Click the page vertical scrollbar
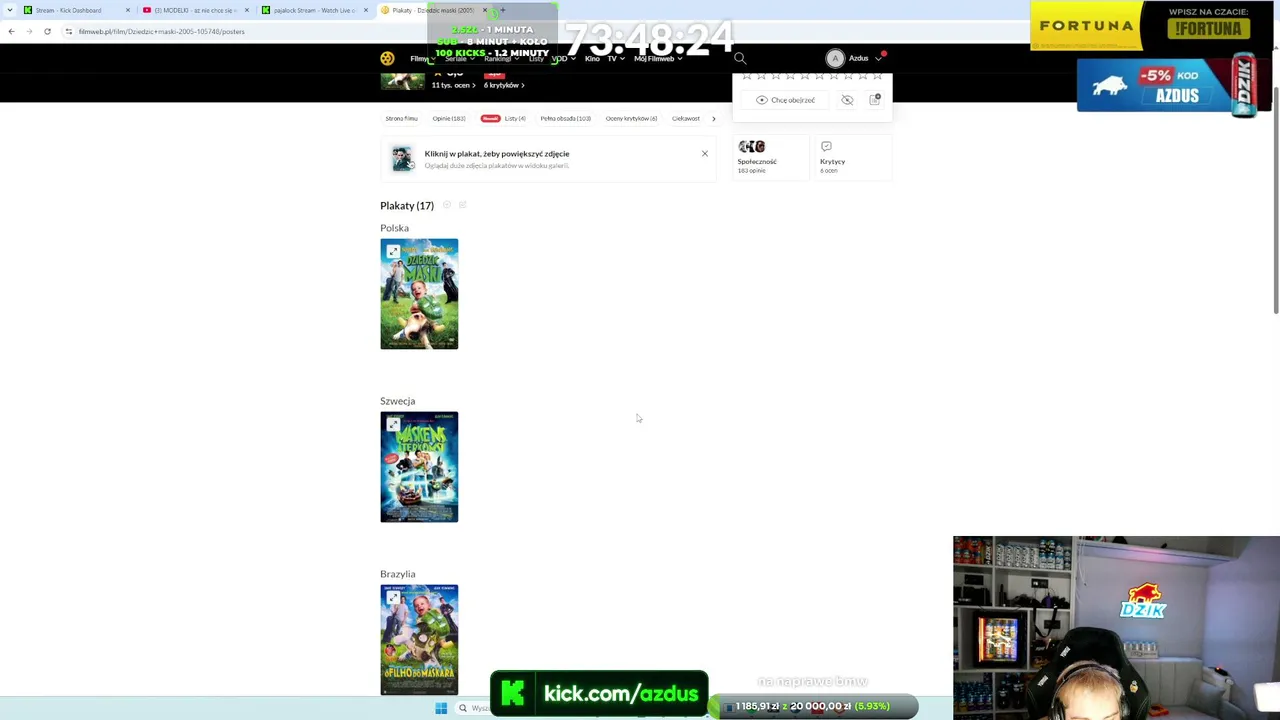This screenshot has width=1280, height=720. pos(1275,200)
